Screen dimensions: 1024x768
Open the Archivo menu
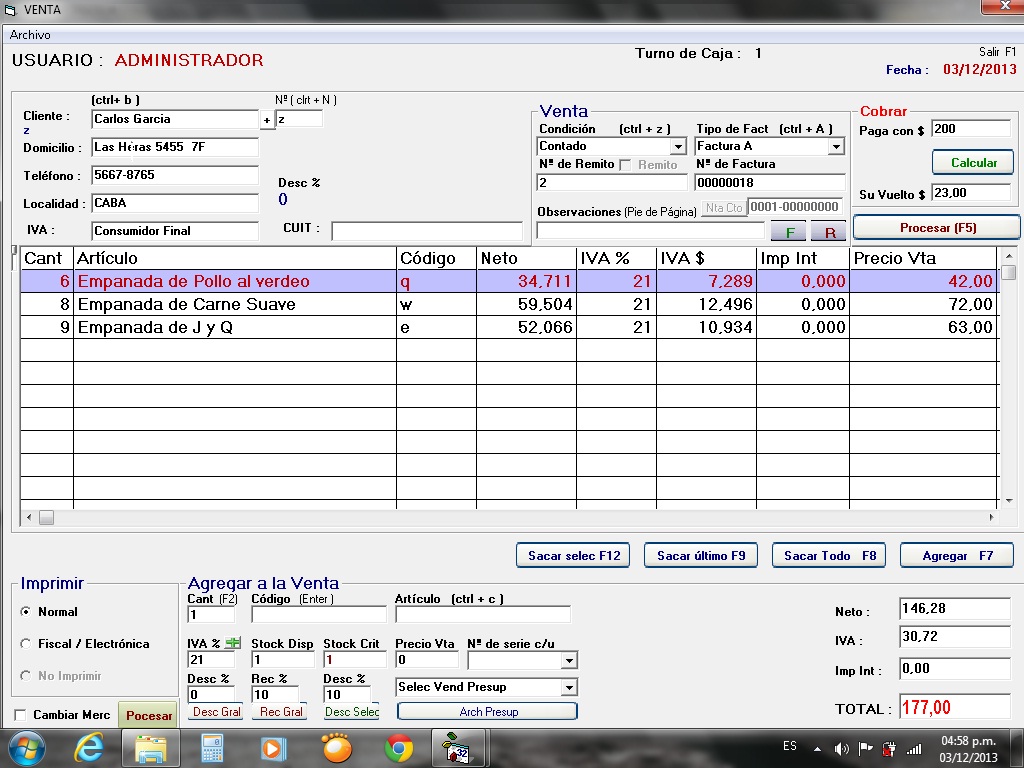[30, 35]
